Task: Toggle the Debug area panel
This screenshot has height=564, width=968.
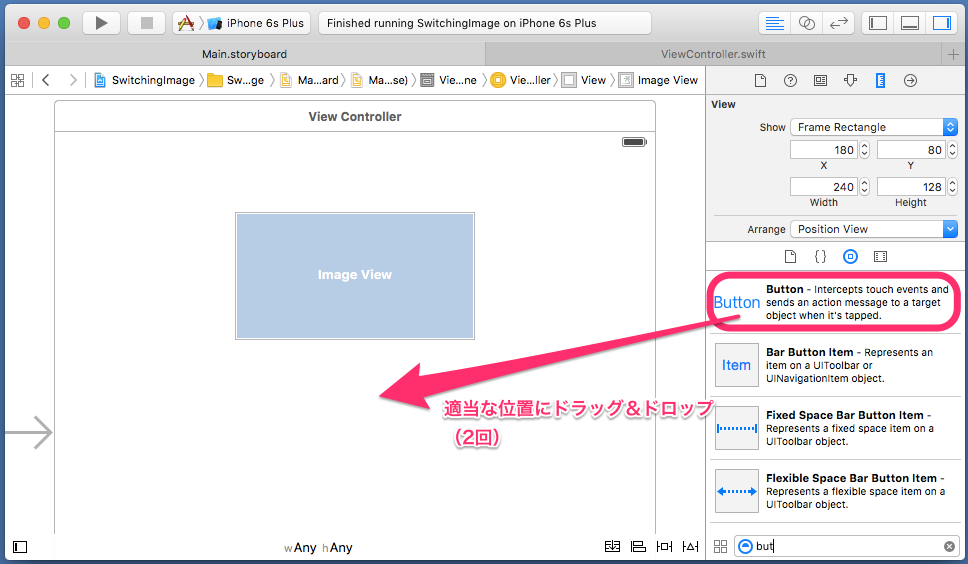Action: point(910,23)
